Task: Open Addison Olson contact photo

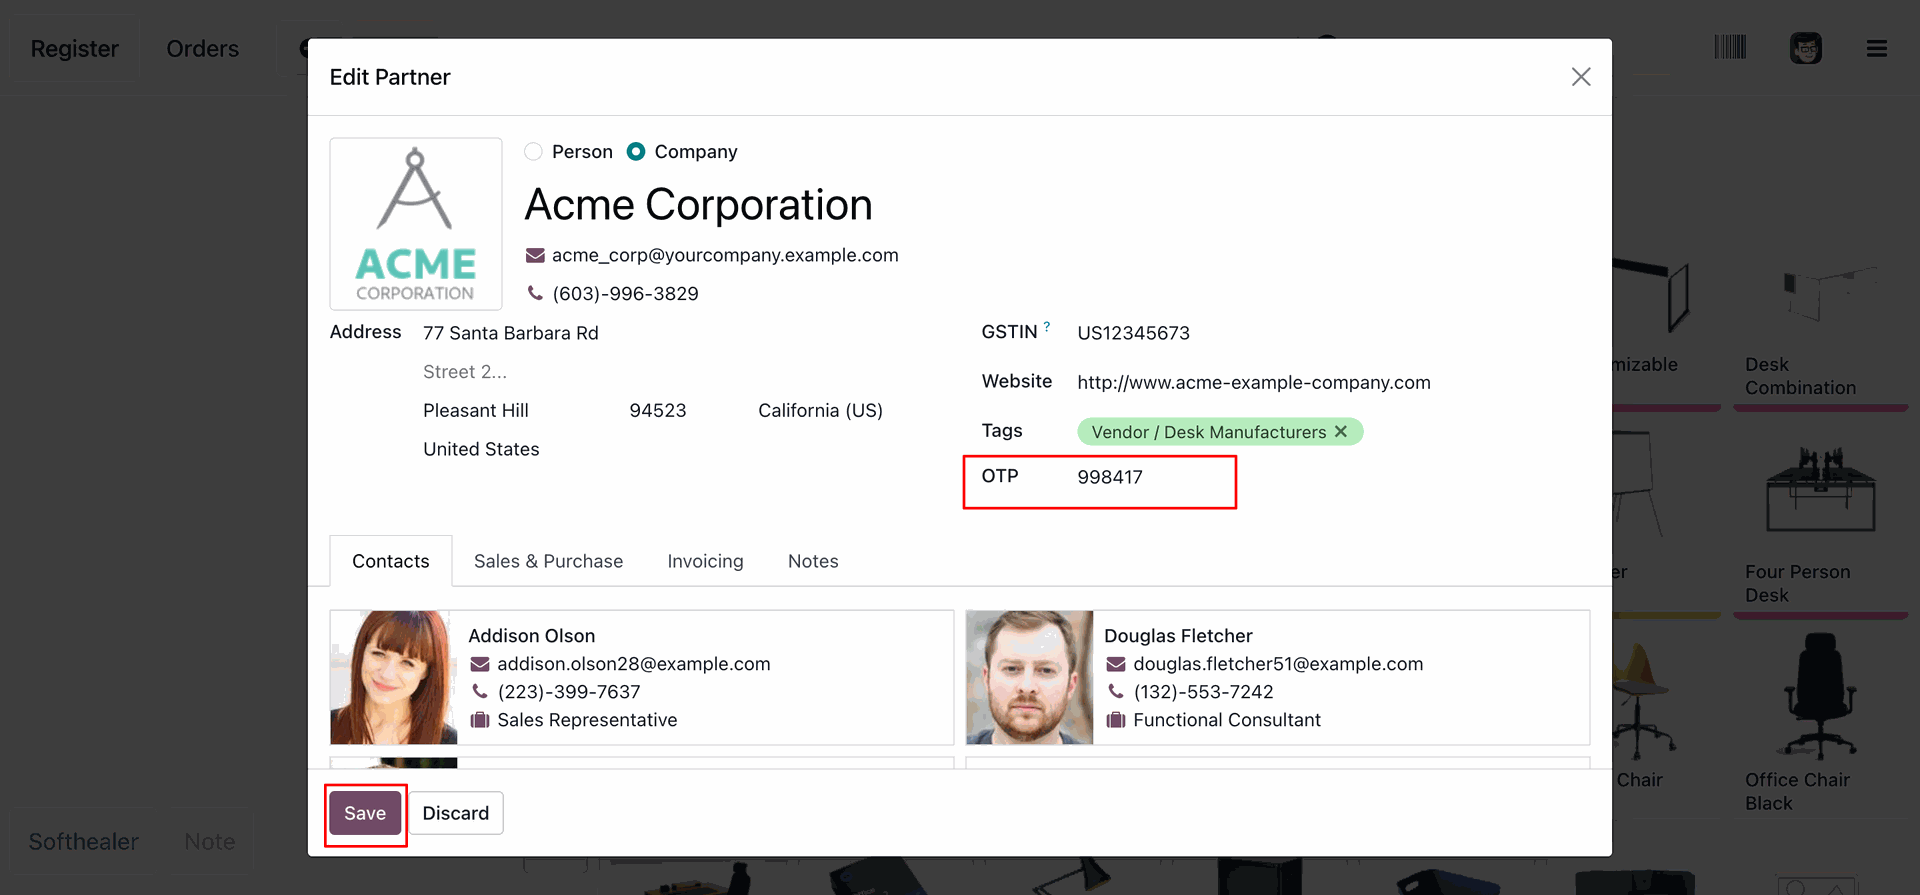Action: pyautogui.click(x=394, y=678)
